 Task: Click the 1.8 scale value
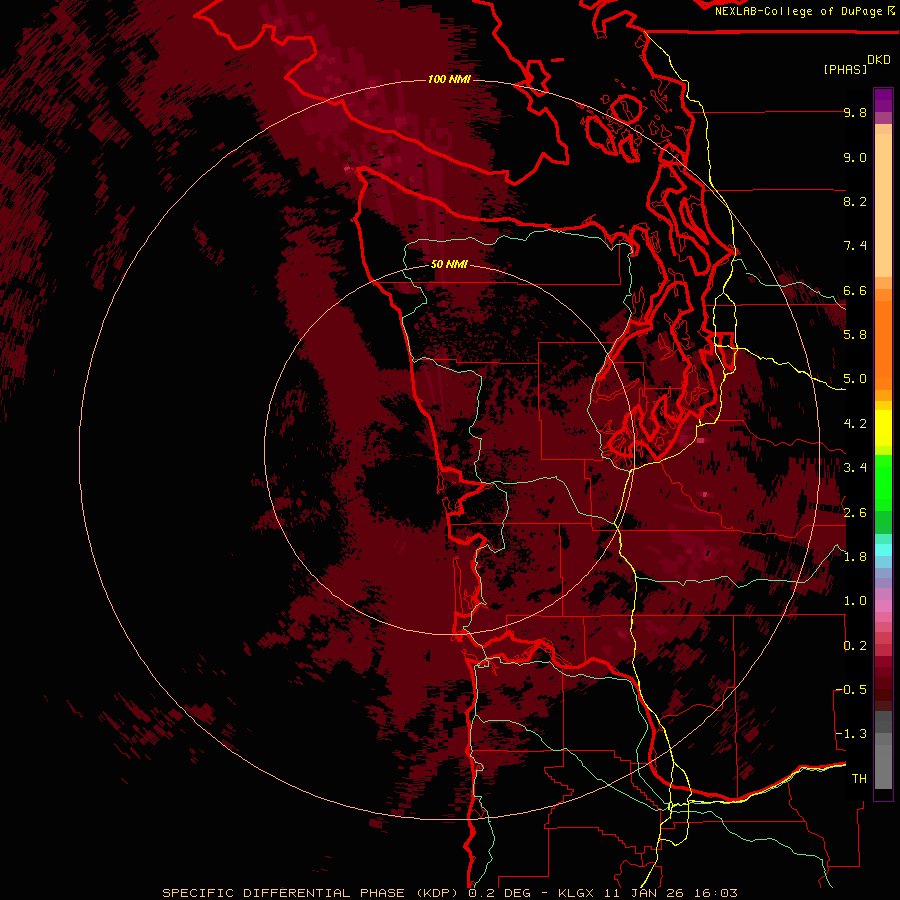[x=855, y=557]
